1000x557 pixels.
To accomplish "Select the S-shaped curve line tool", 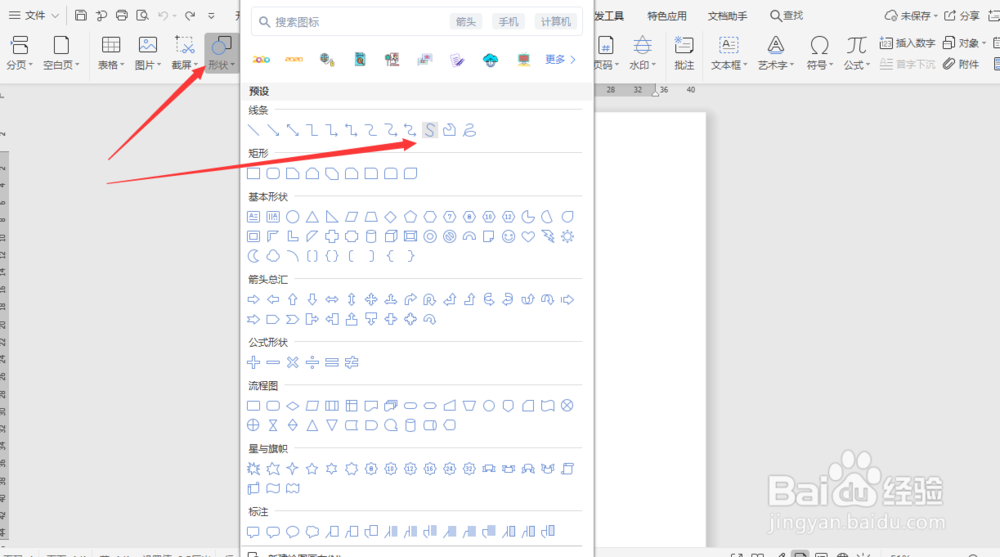I will (430, 130).
